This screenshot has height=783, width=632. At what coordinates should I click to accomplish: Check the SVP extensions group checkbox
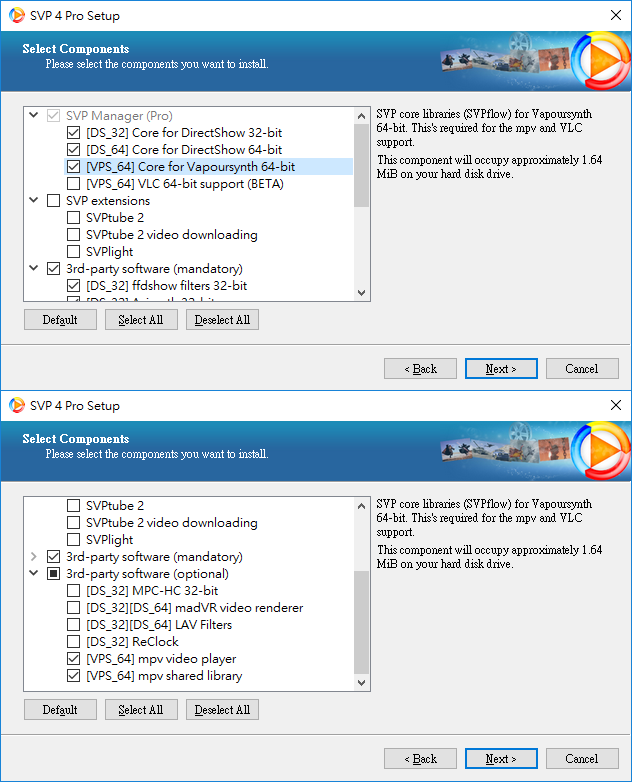pyautogui.click(x=53, y=201)
